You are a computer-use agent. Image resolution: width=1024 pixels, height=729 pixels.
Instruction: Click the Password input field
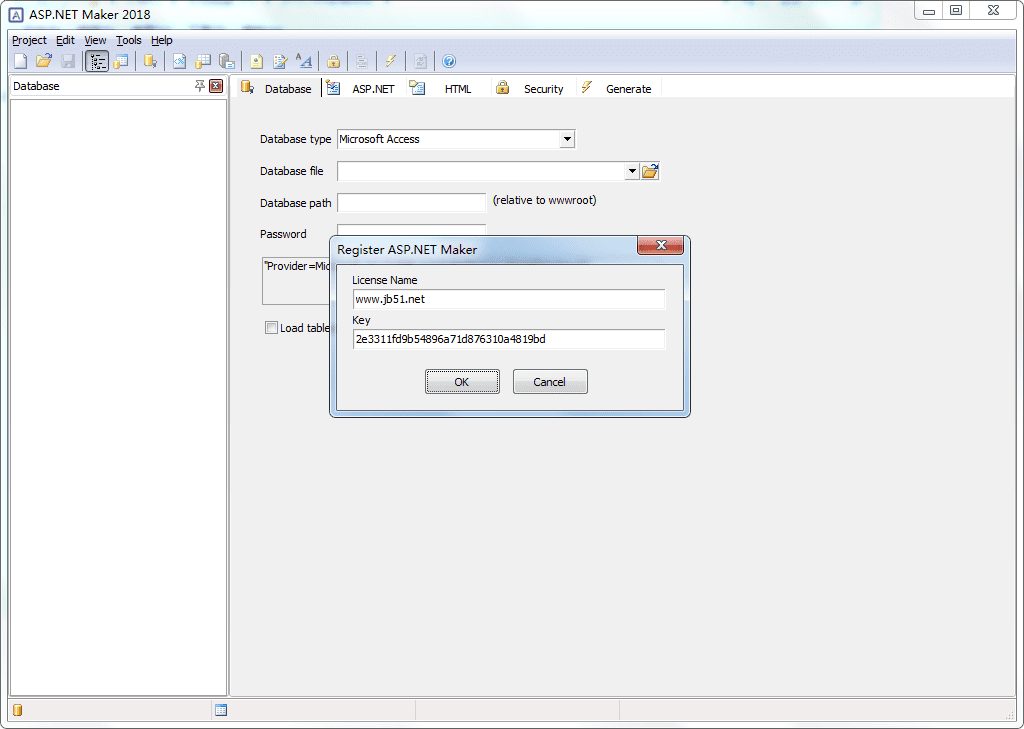pos(411,230)
